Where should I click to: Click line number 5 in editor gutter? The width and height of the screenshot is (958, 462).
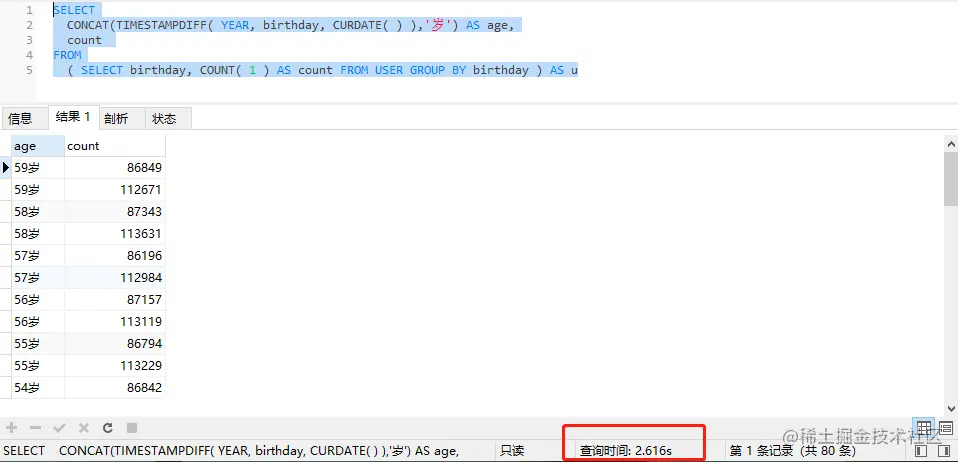click(x=29, y=70)
